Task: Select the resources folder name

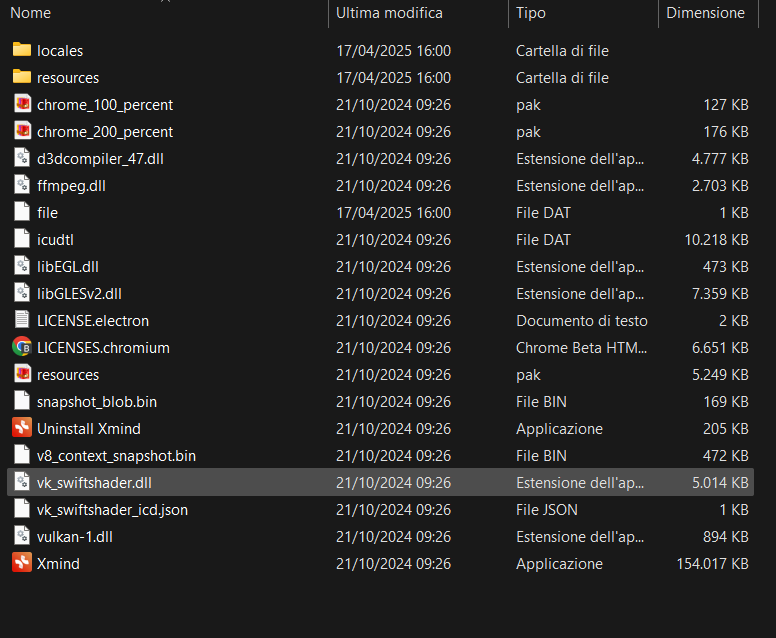Action: [68, 78]
